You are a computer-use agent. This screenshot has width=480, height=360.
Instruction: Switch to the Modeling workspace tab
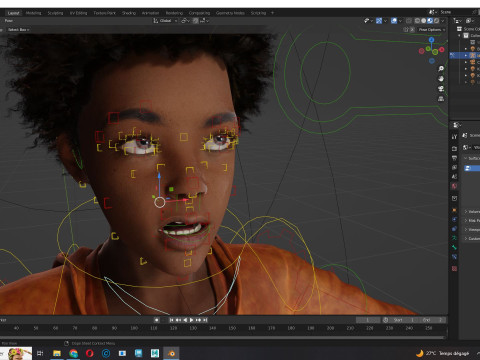click(x=33, y=13)
